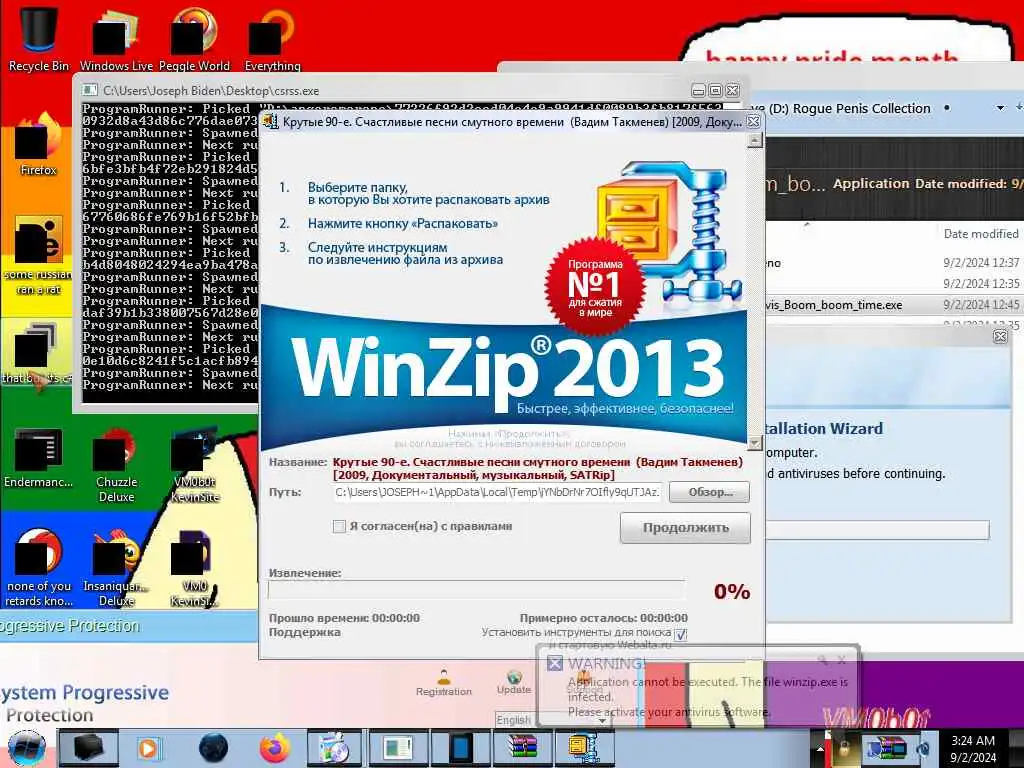
Task: Click the 'Продолжить' continue button
Action: pos(685,528)
